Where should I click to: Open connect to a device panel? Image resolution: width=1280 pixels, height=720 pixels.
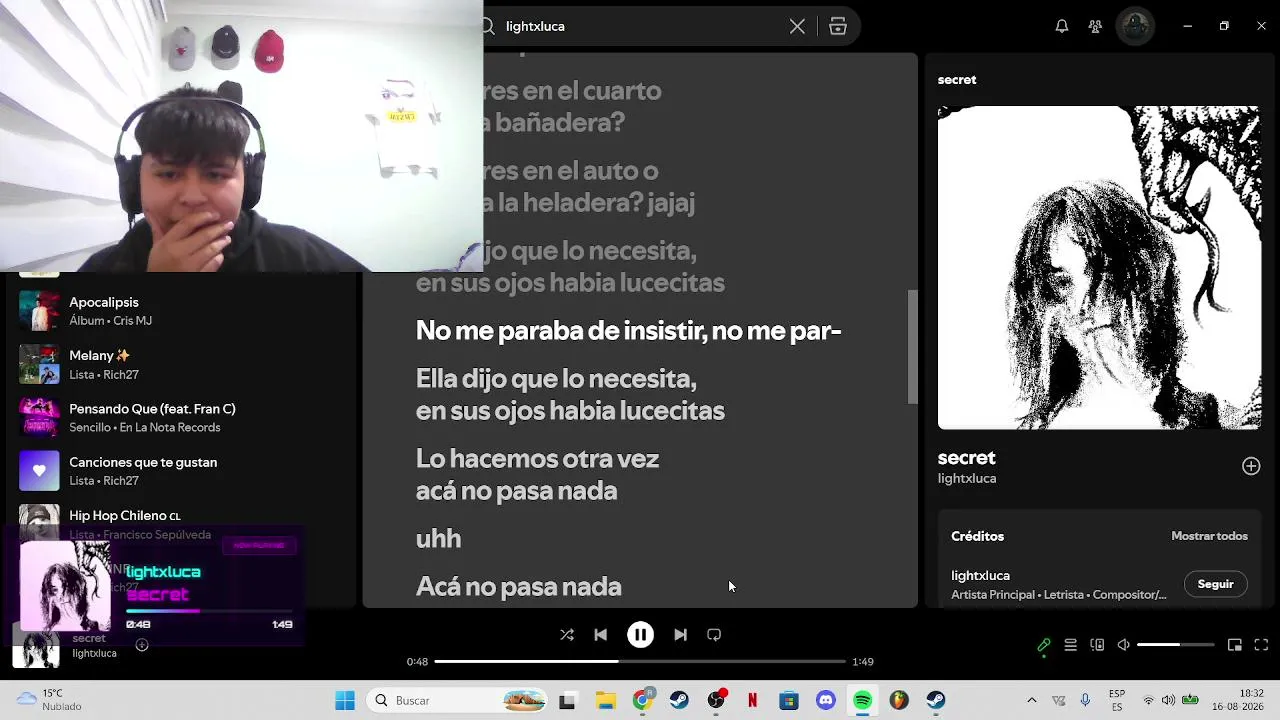(1097, 645)
